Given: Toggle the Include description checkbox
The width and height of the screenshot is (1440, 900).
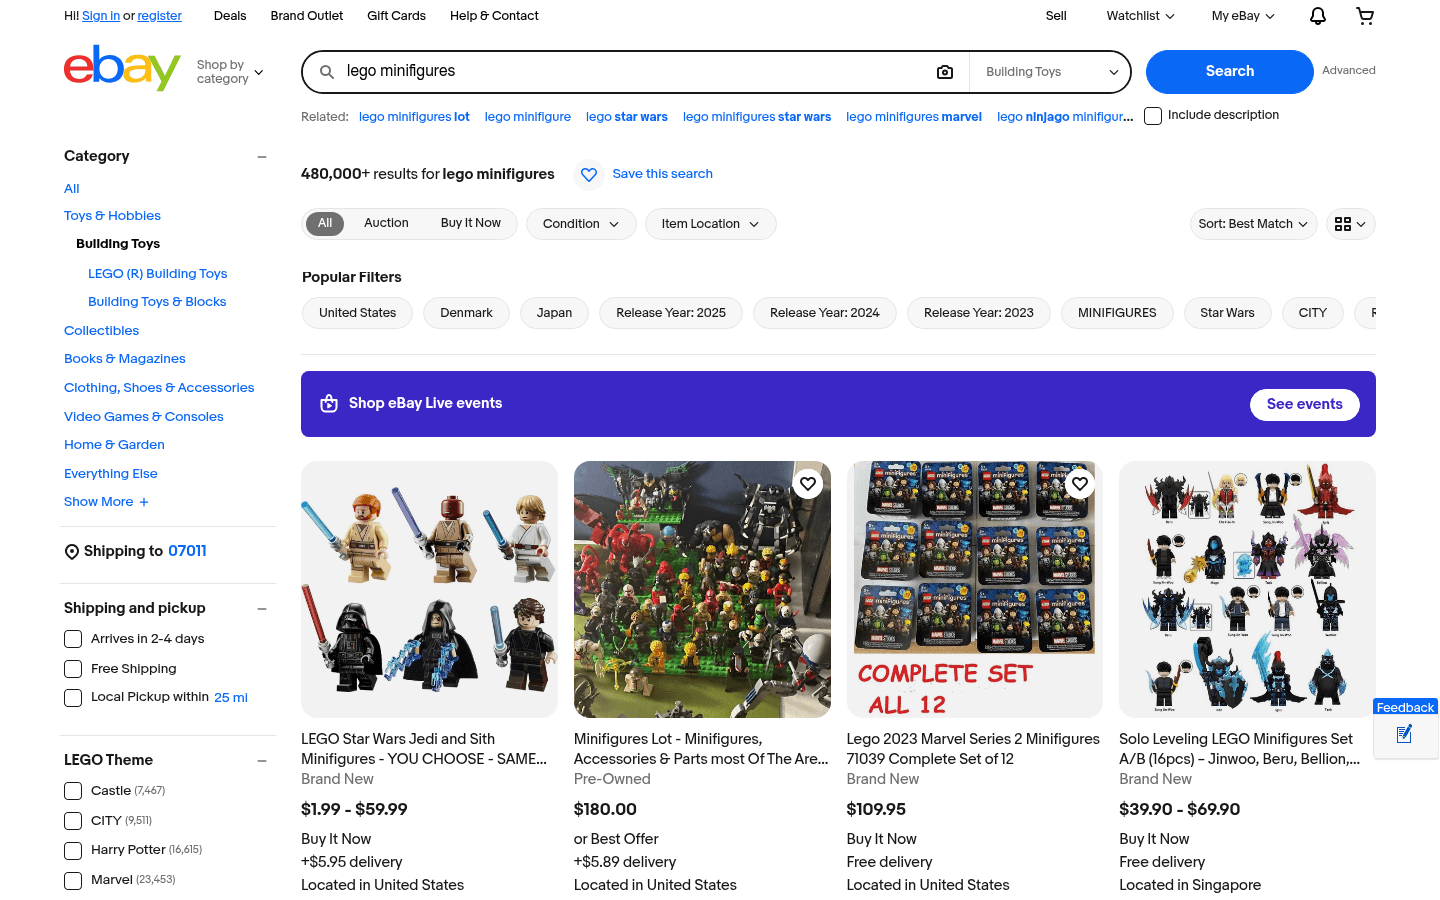Looking at the screenshot, I should pos(1153,116).
